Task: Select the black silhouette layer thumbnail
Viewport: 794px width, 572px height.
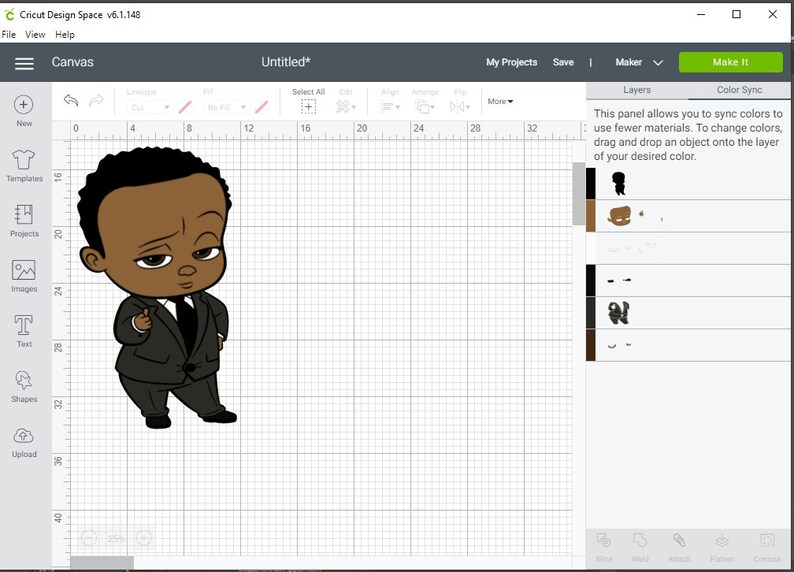Action: pos(618,183)
